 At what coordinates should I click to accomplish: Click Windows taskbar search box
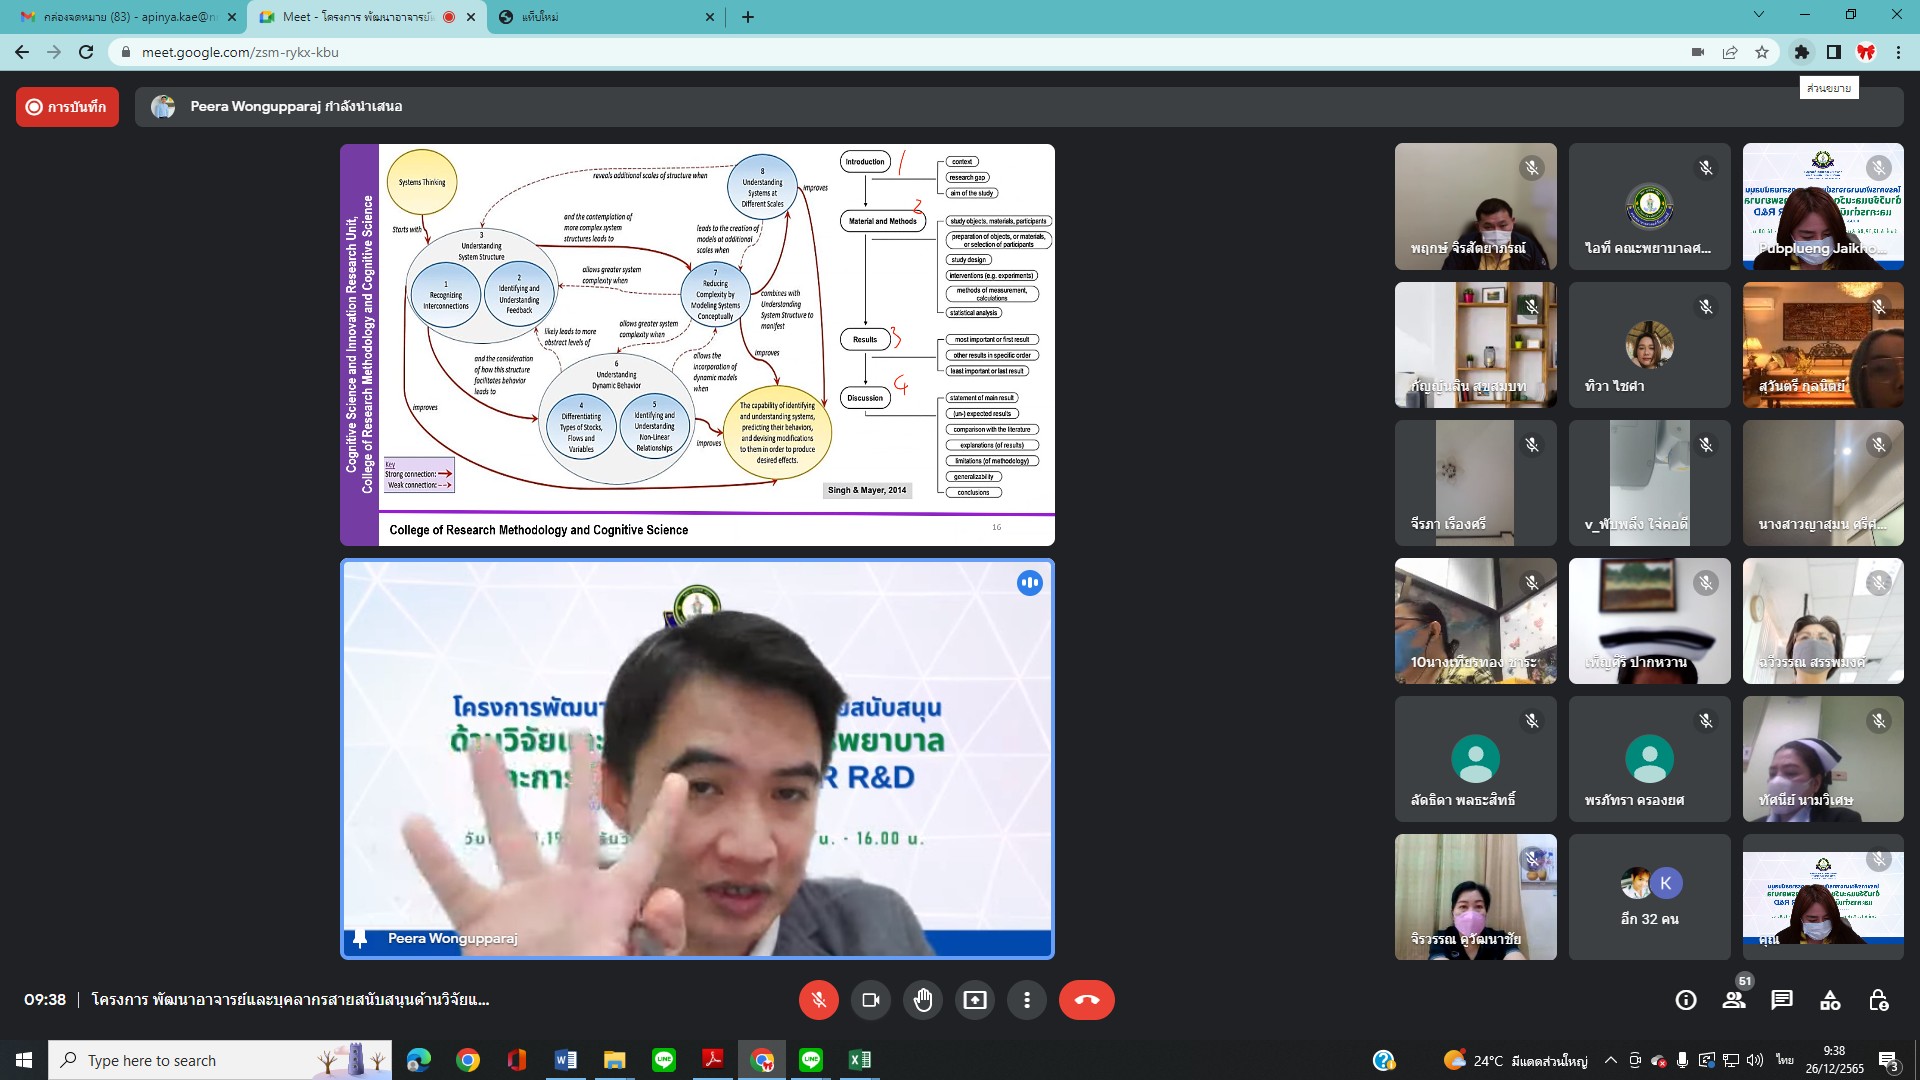tap(220, 1060)
